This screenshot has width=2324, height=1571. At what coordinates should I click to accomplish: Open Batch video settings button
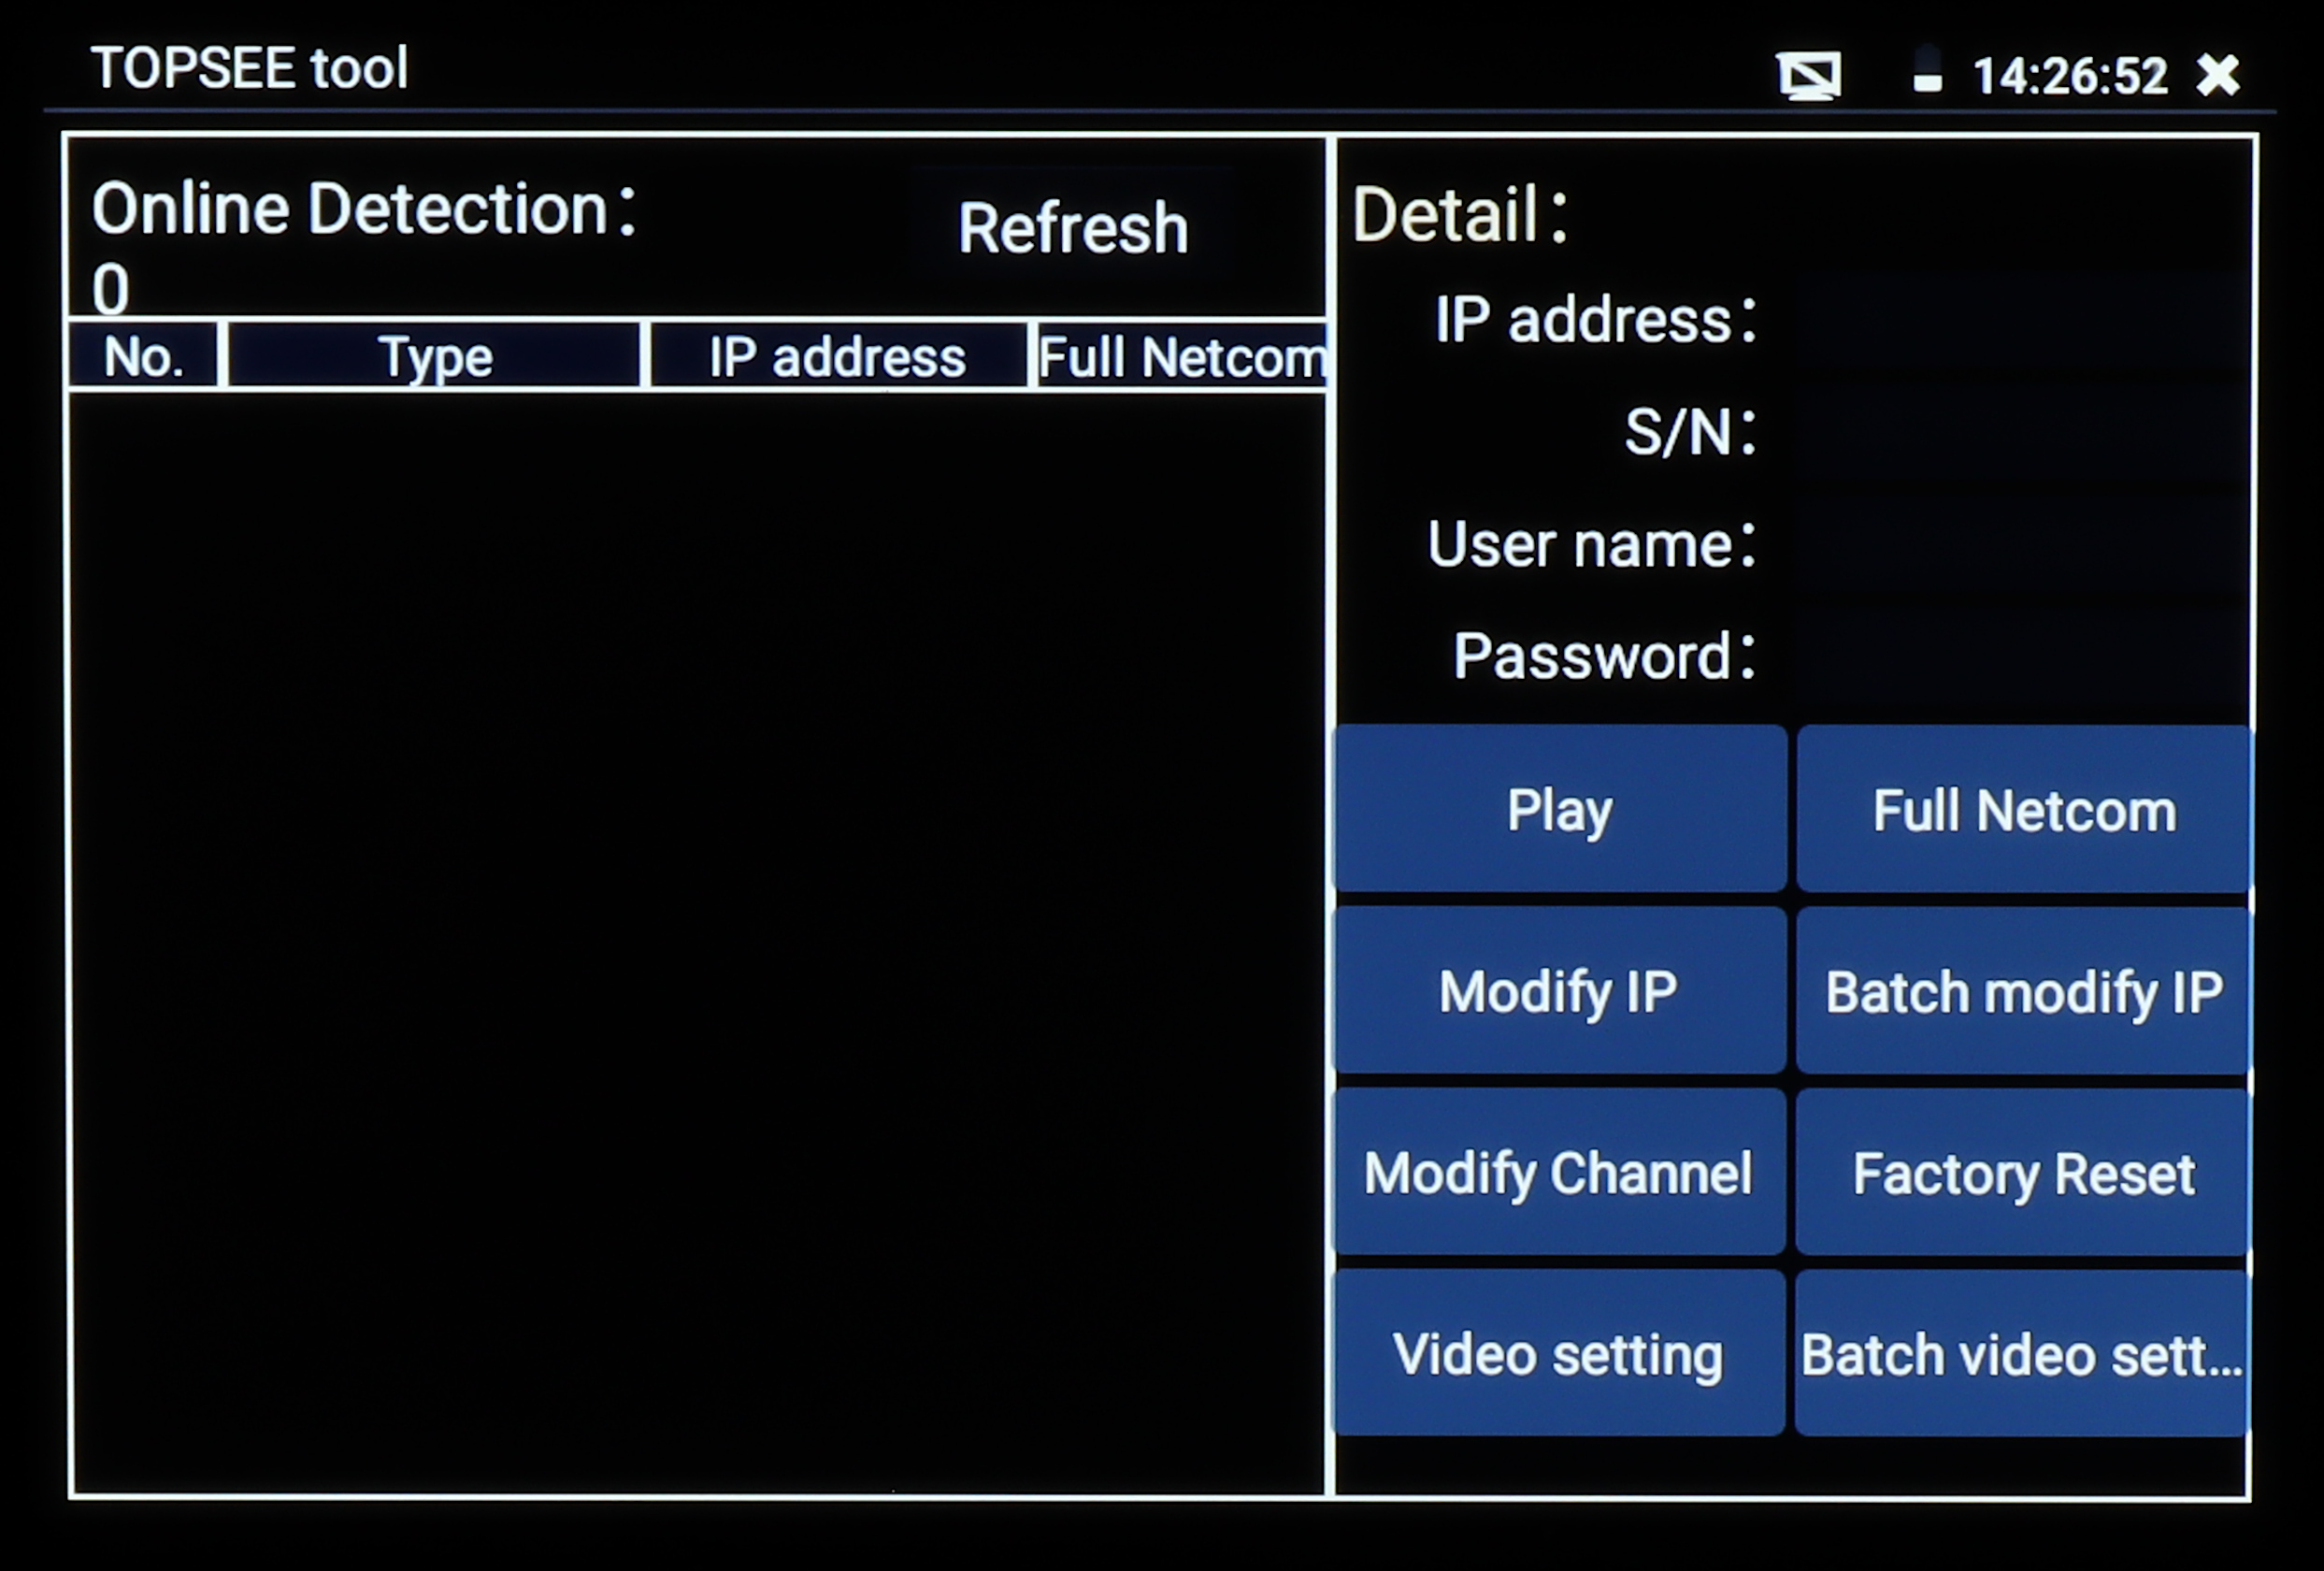pyautogui.click(x=2023, y=1354)
